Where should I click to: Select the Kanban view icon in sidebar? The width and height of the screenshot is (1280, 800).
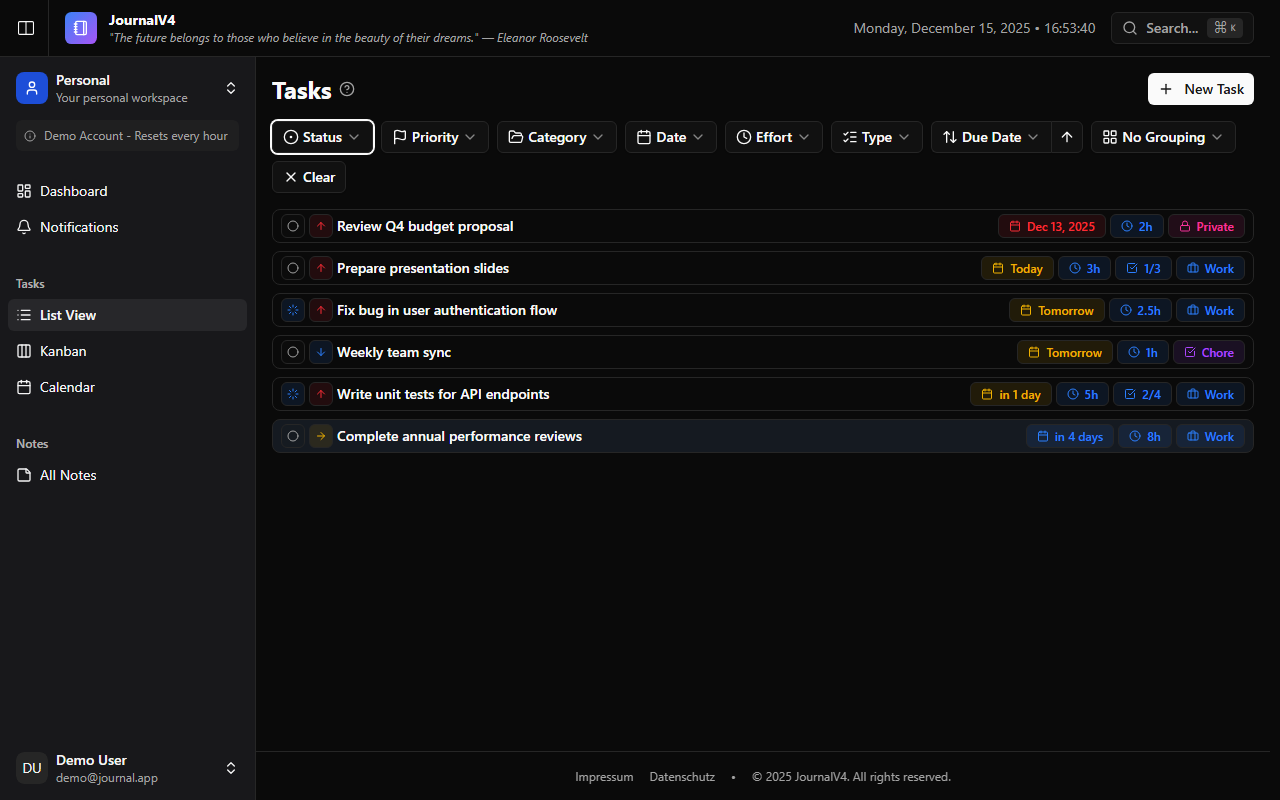[24, 351]
